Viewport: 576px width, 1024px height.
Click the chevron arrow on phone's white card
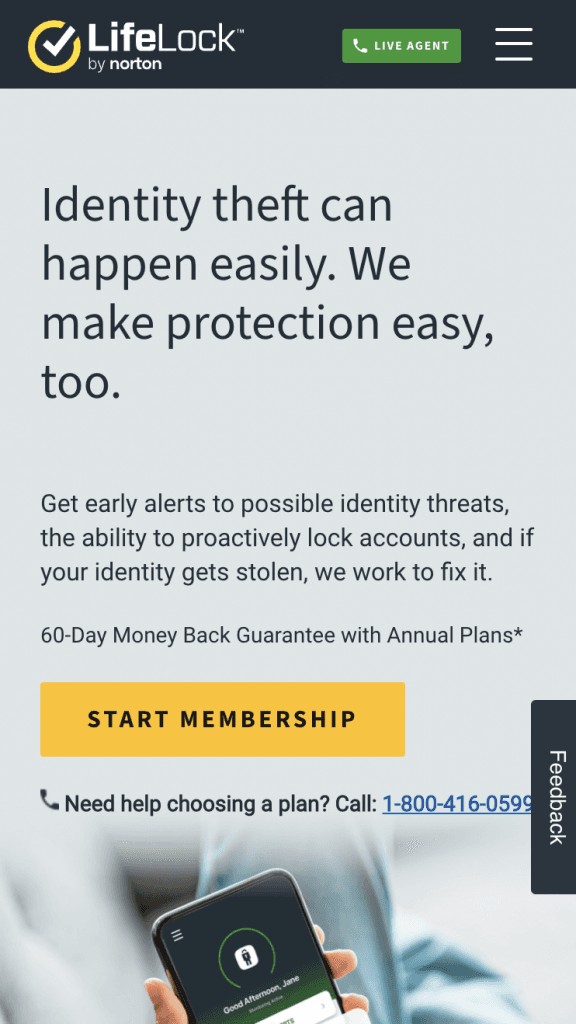pyautogui.click(x=325, y=1006)
